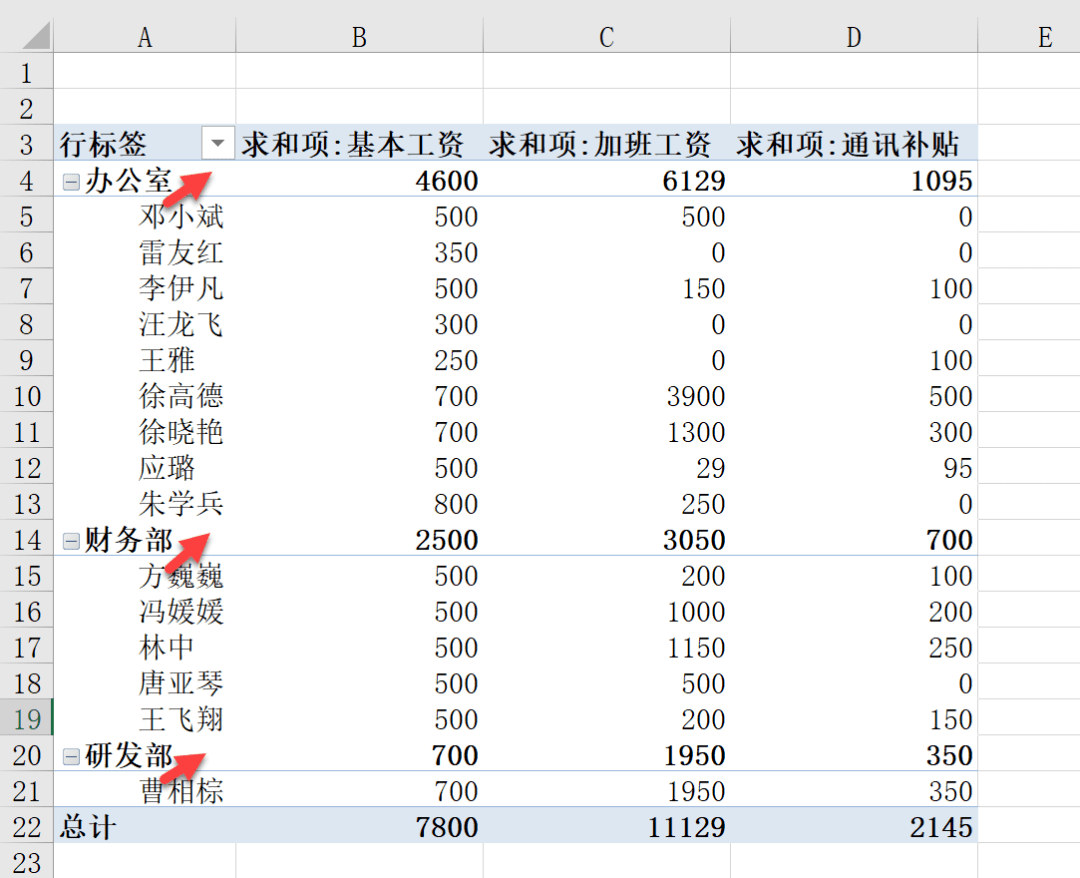Select 财务部 basic salary total 2500

[x=360, y=539]
